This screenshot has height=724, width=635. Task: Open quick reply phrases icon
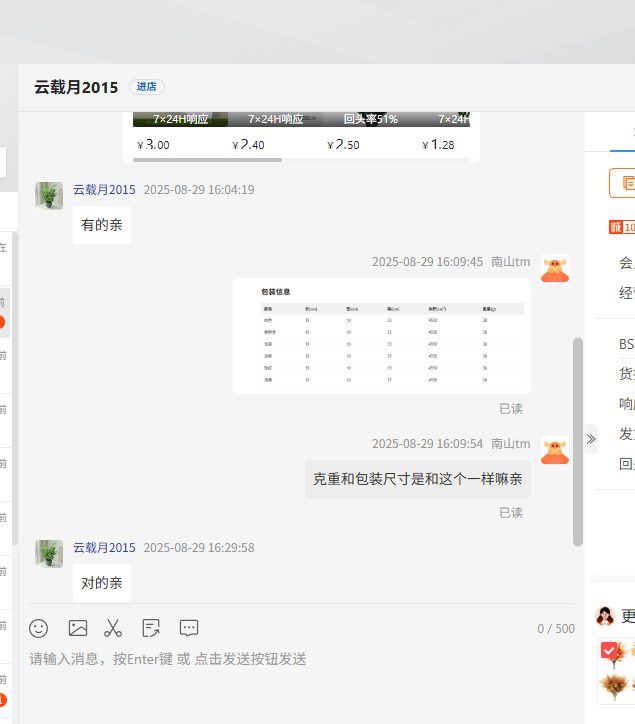click(189, 628)
